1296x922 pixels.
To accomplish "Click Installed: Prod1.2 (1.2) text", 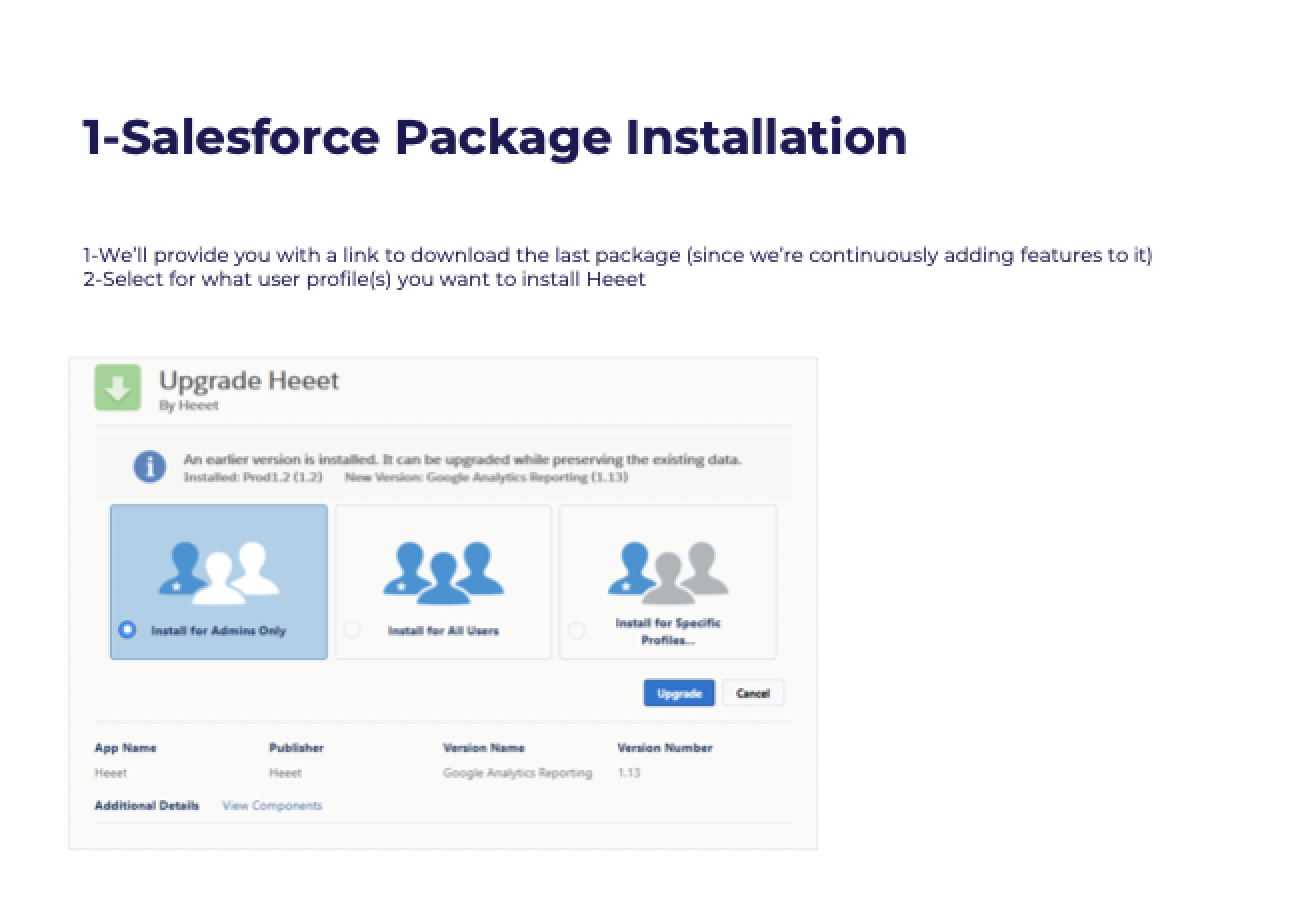I will [253, 478].
